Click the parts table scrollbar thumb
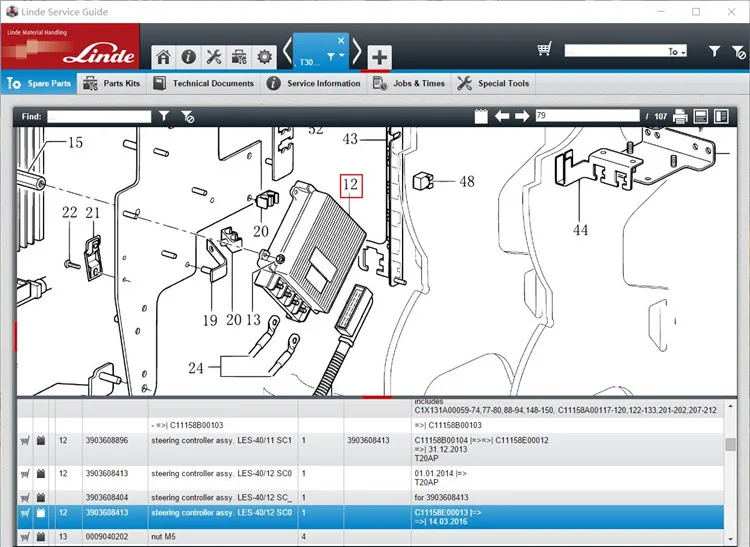The height and width of the screenshot is (547, 750). [x=730, y=444]
